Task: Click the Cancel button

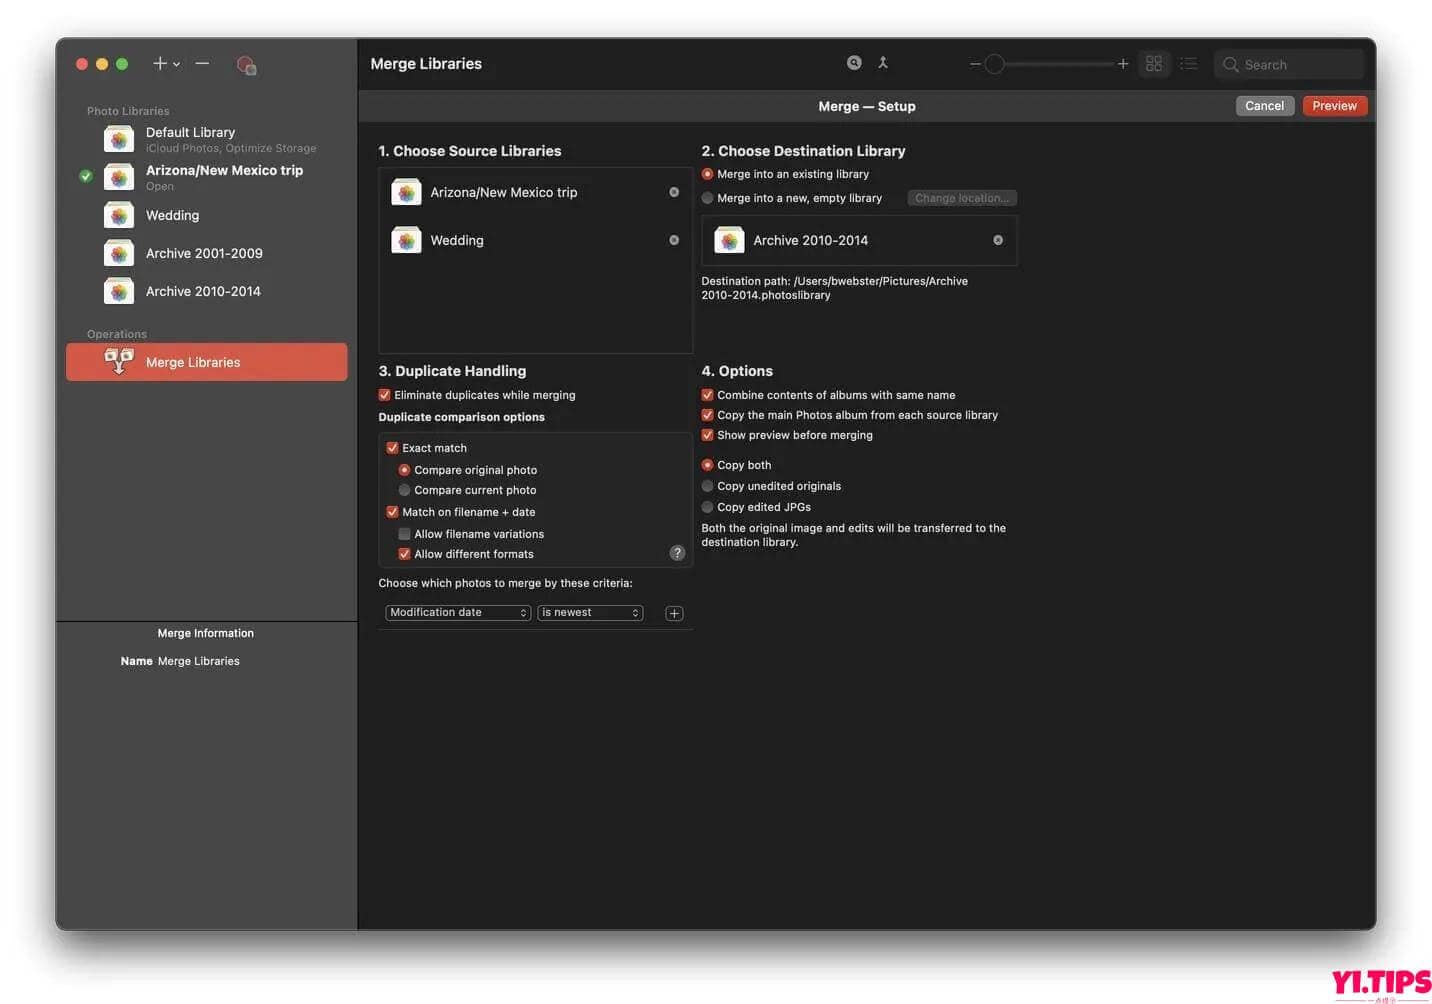Action: click(x=1265, y=106)
